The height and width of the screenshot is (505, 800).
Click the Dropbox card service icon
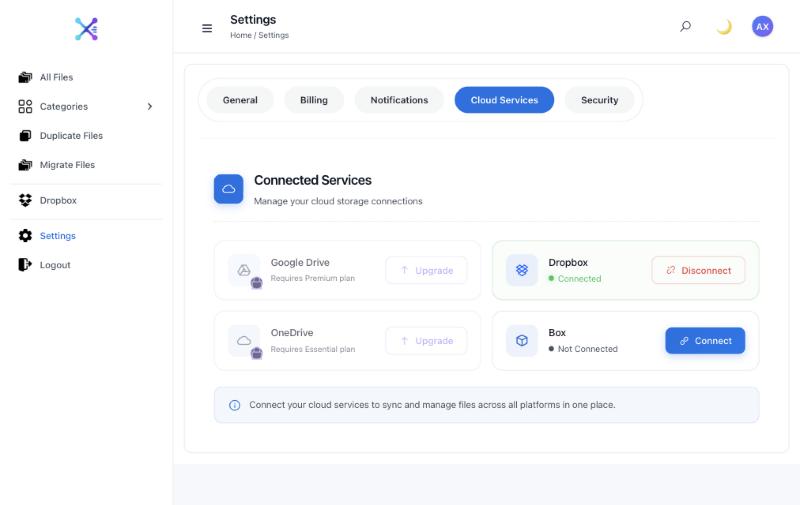pos(521,270)
